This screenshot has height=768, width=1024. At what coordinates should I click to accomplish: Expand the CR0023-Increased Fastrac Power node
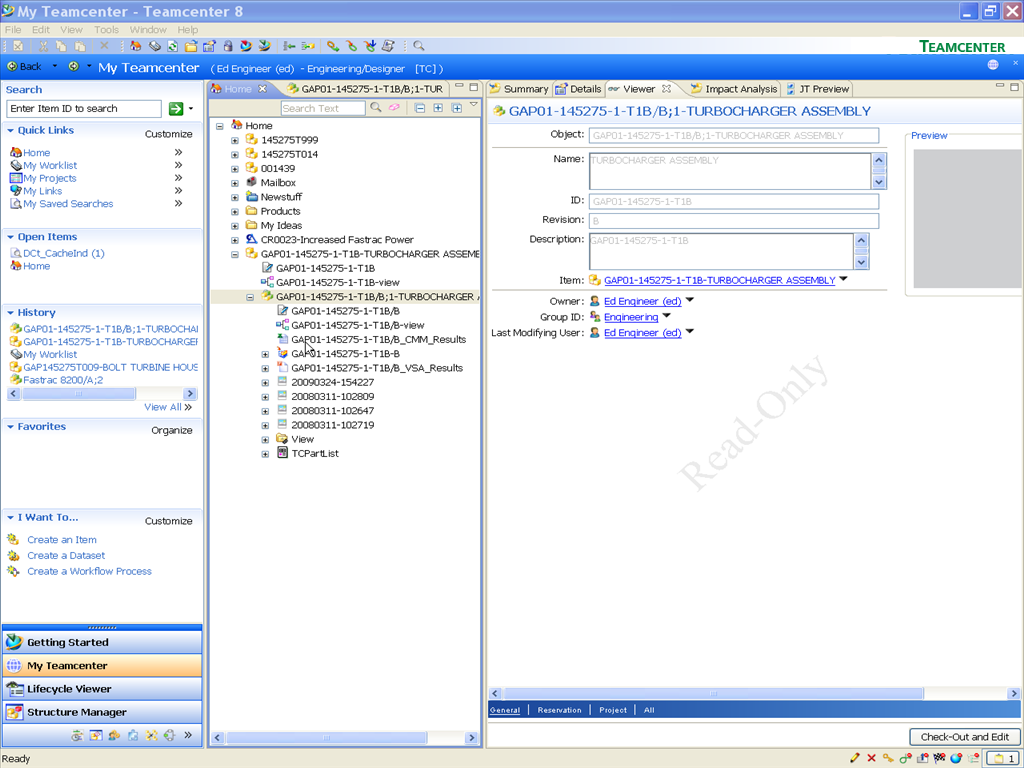(x=235, y=240)
